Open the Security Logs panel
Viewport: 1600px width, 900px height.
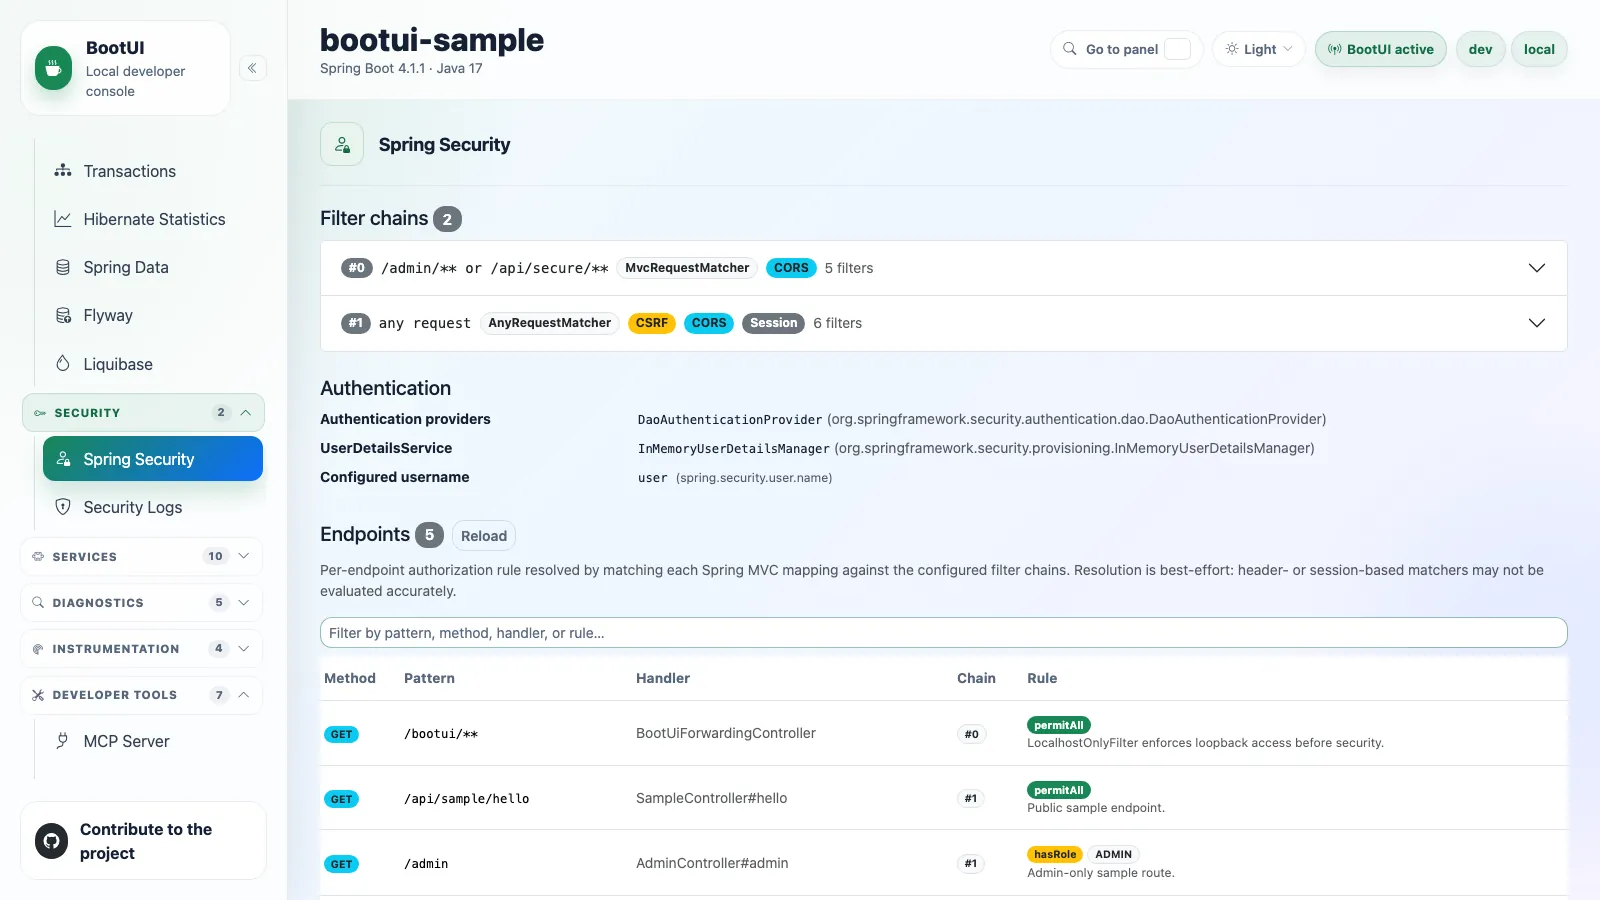(x=153, y=507)
